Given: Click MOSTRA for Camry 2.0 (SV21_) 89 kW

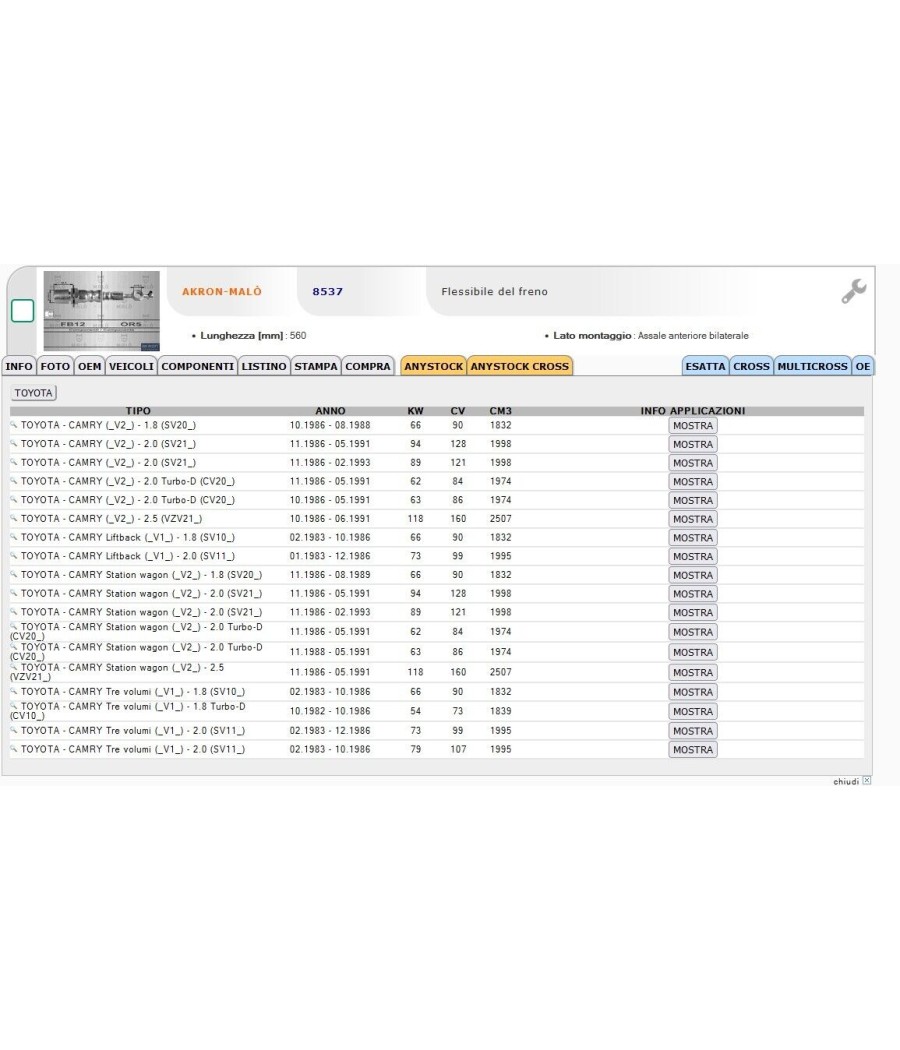Looking at the screenshot, I should pyautogui.click(x=693, y=463).
